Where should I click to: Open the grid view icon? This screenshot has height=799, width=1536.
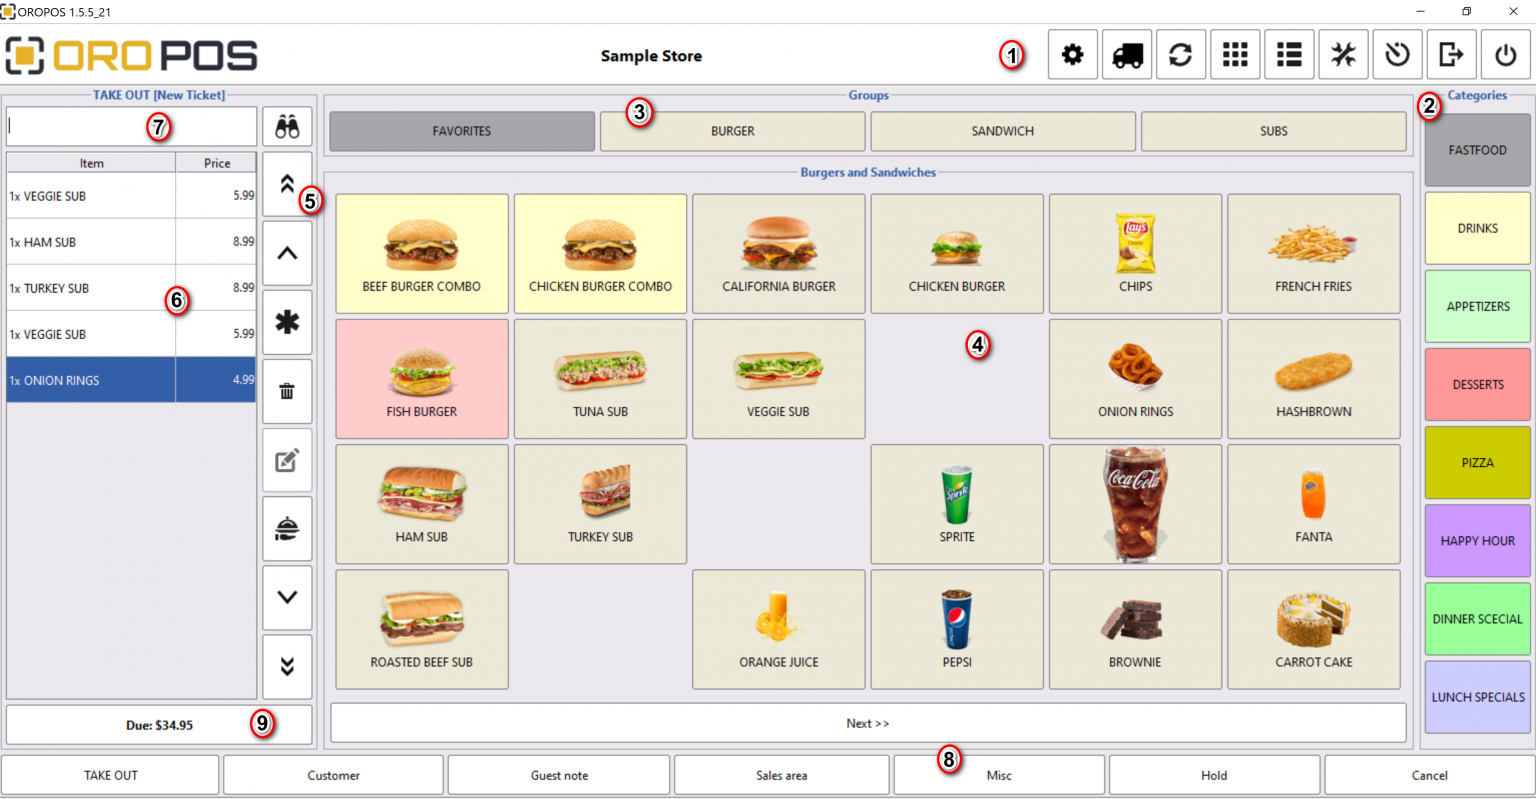[1235, 54]
